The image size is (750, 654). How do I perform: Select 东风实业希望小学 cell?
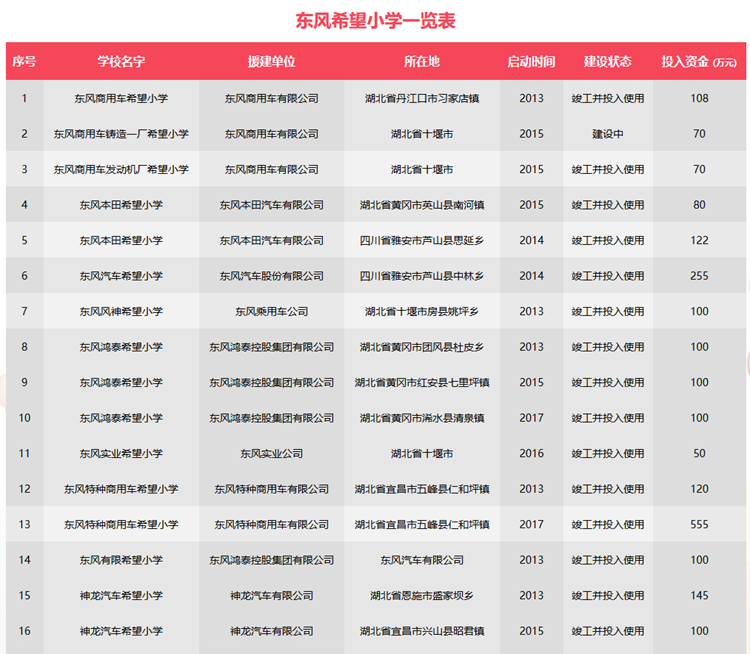point(121,454)
